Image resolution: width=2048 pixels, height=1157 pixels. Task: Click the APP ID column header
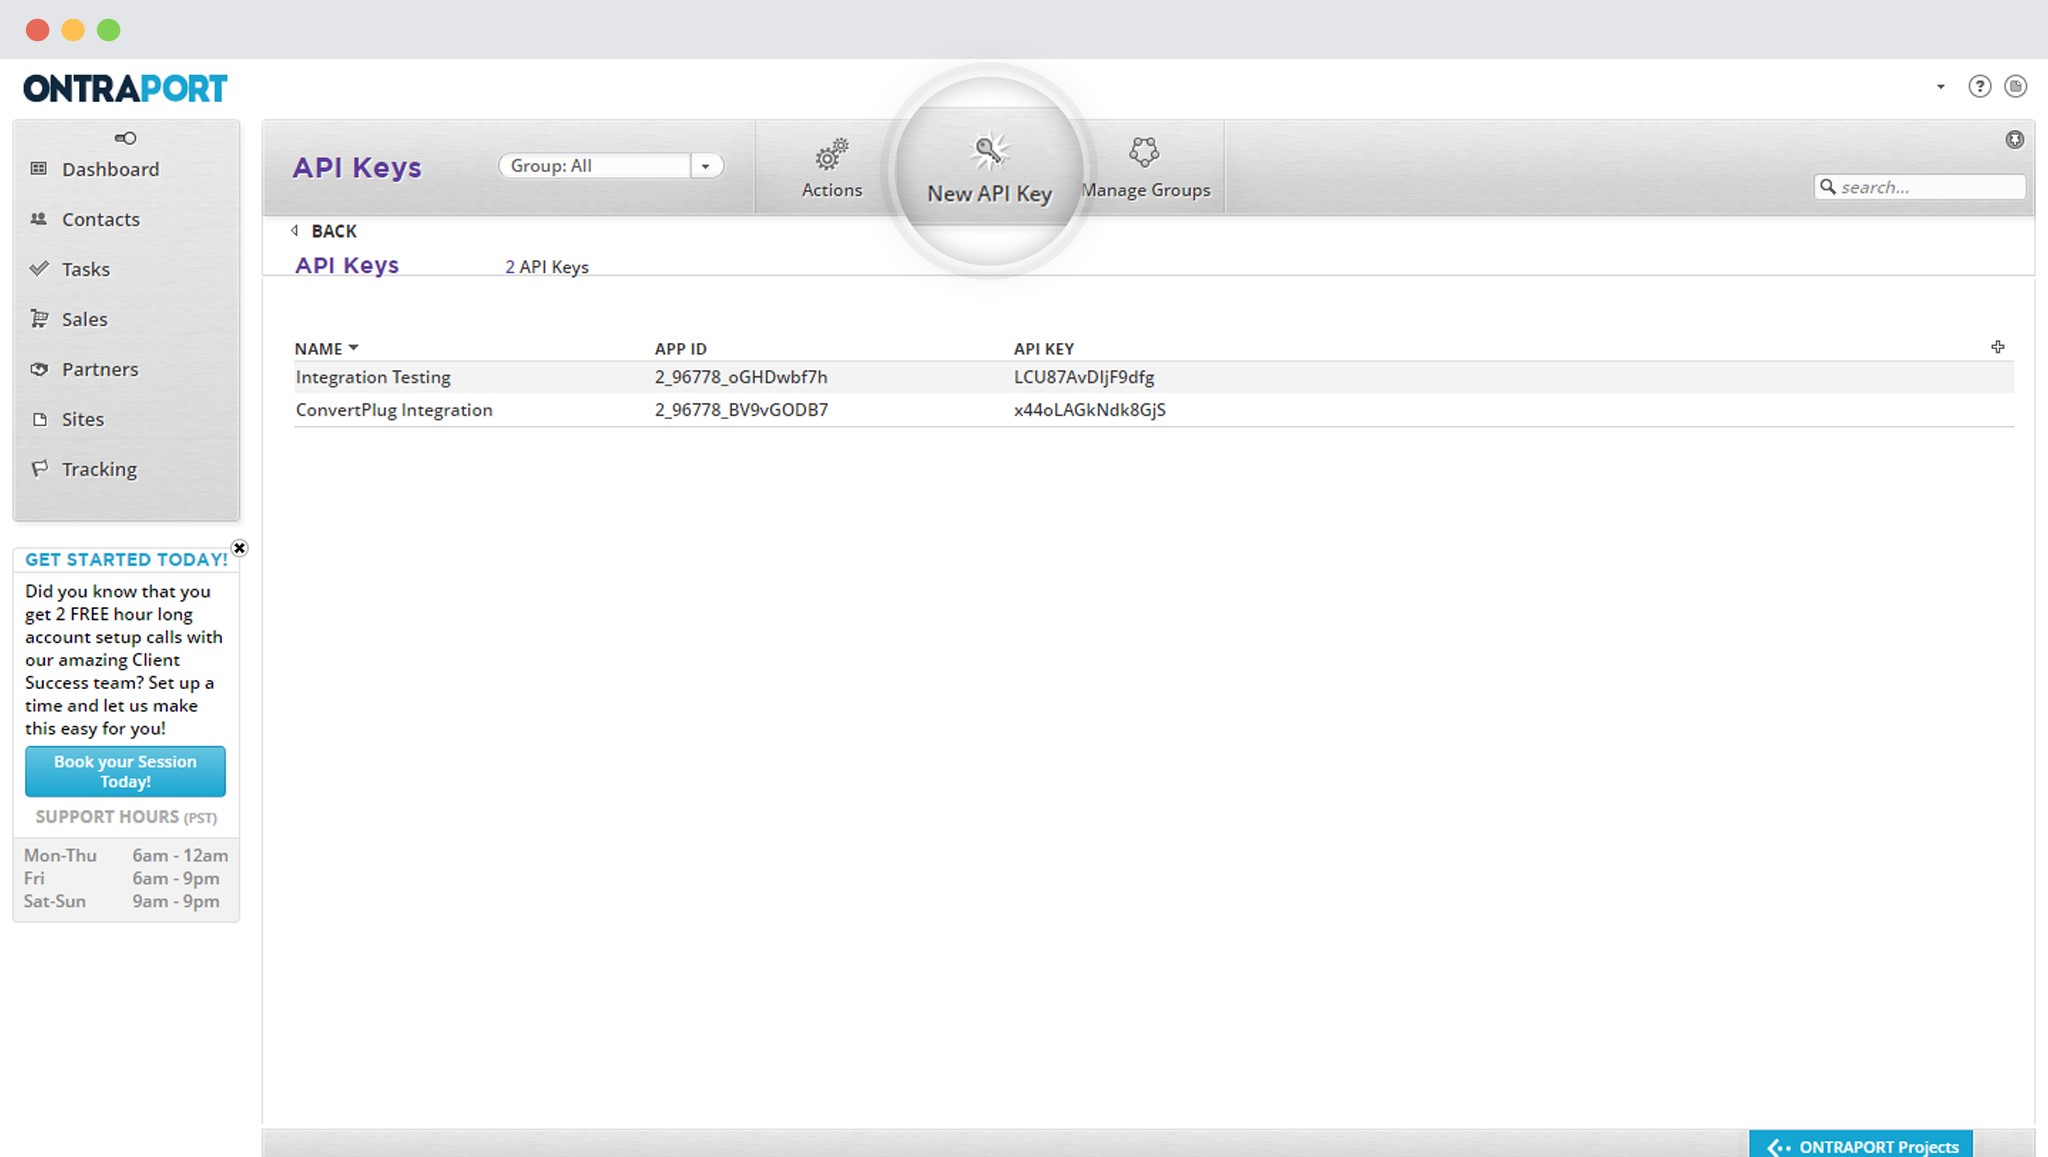click(680, 349)
